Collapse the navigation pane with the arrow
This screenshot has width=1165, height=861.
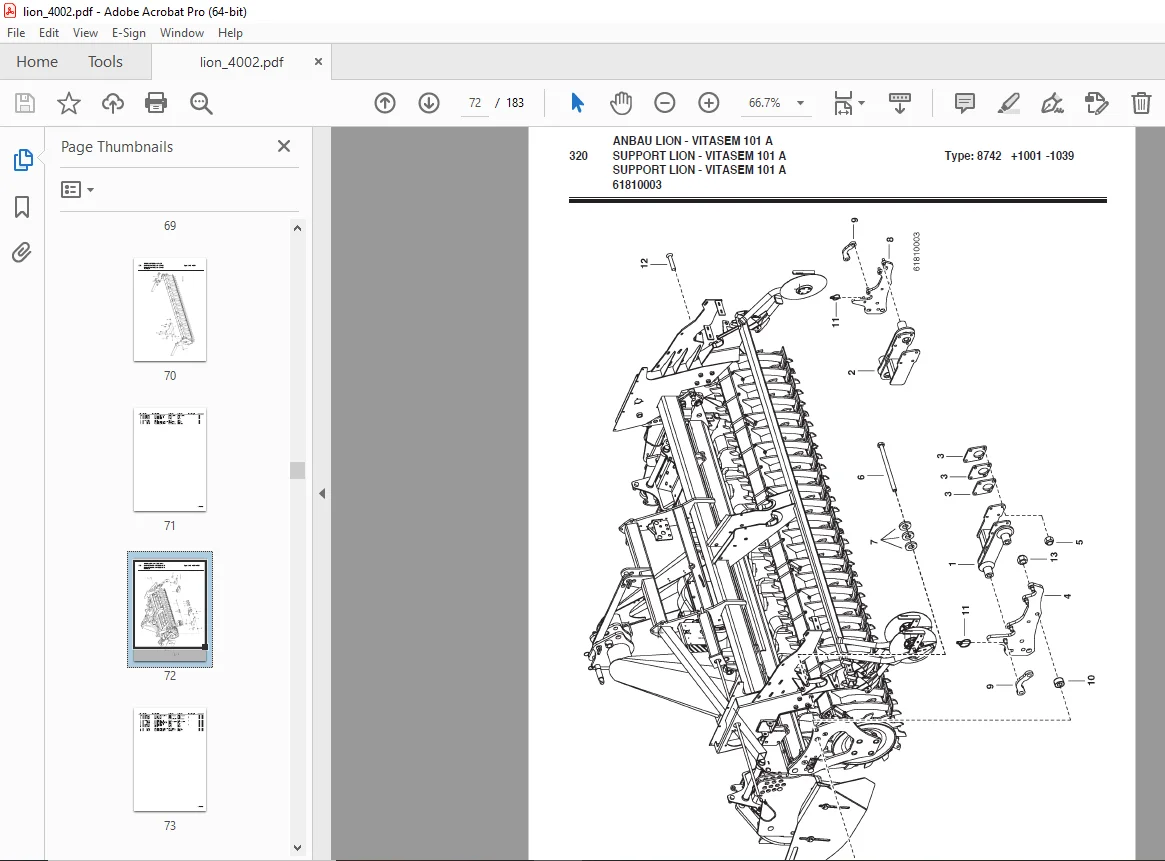(322, 493)
